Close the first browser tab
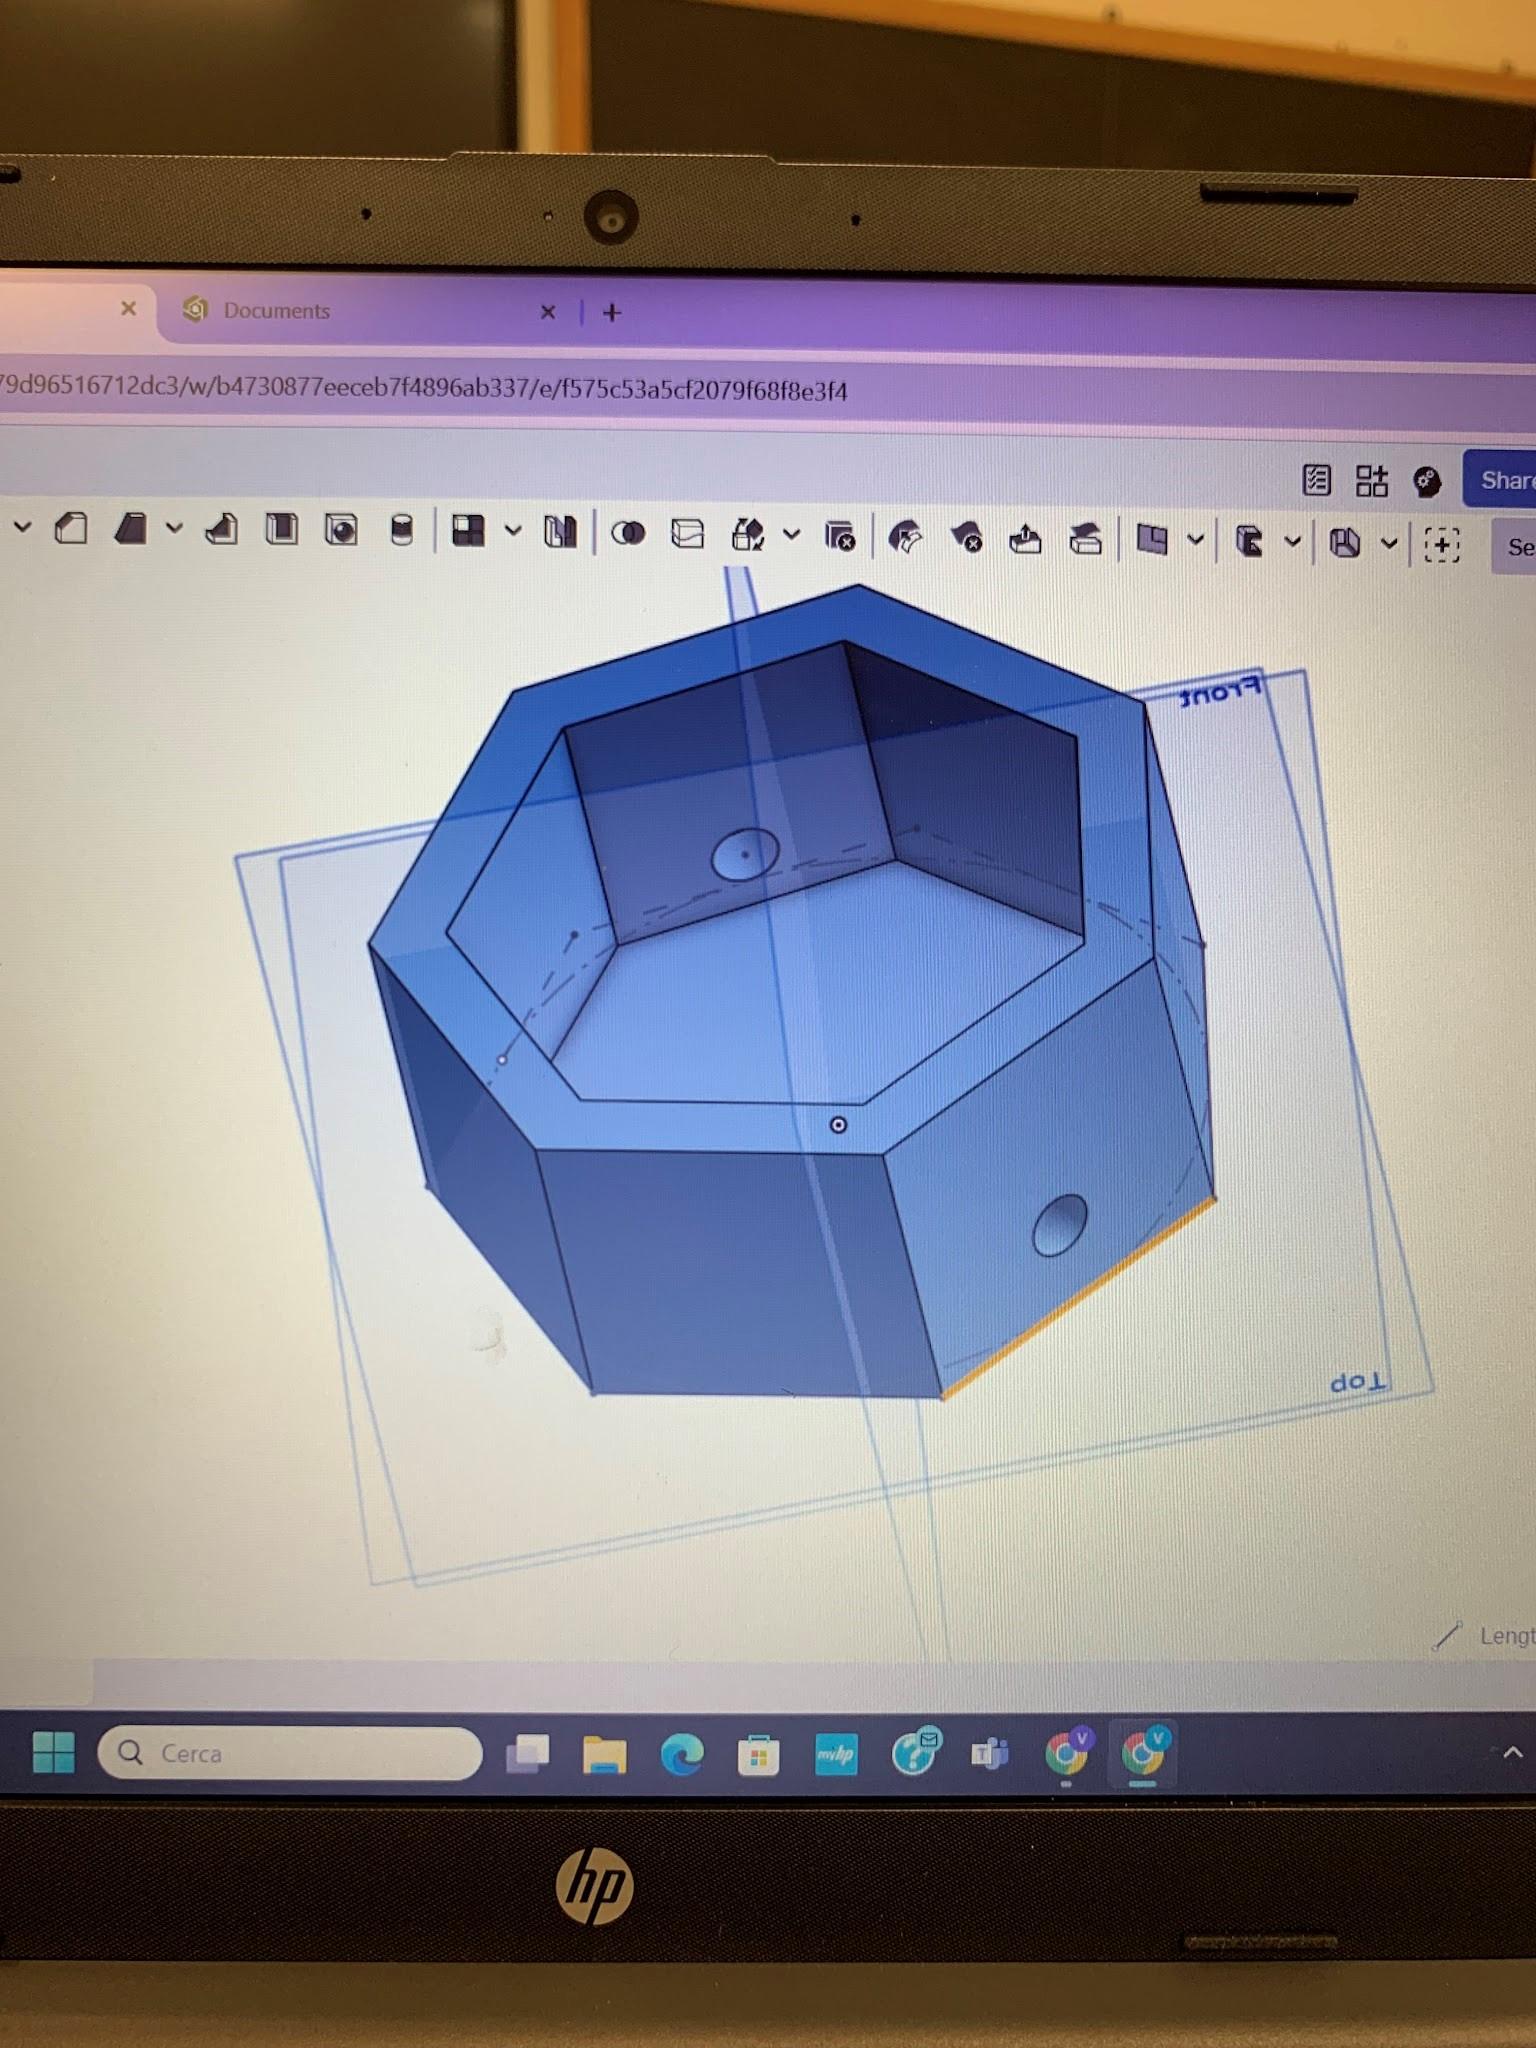The height and width of the screenshot is (2048, 1536). pos(128,308)
